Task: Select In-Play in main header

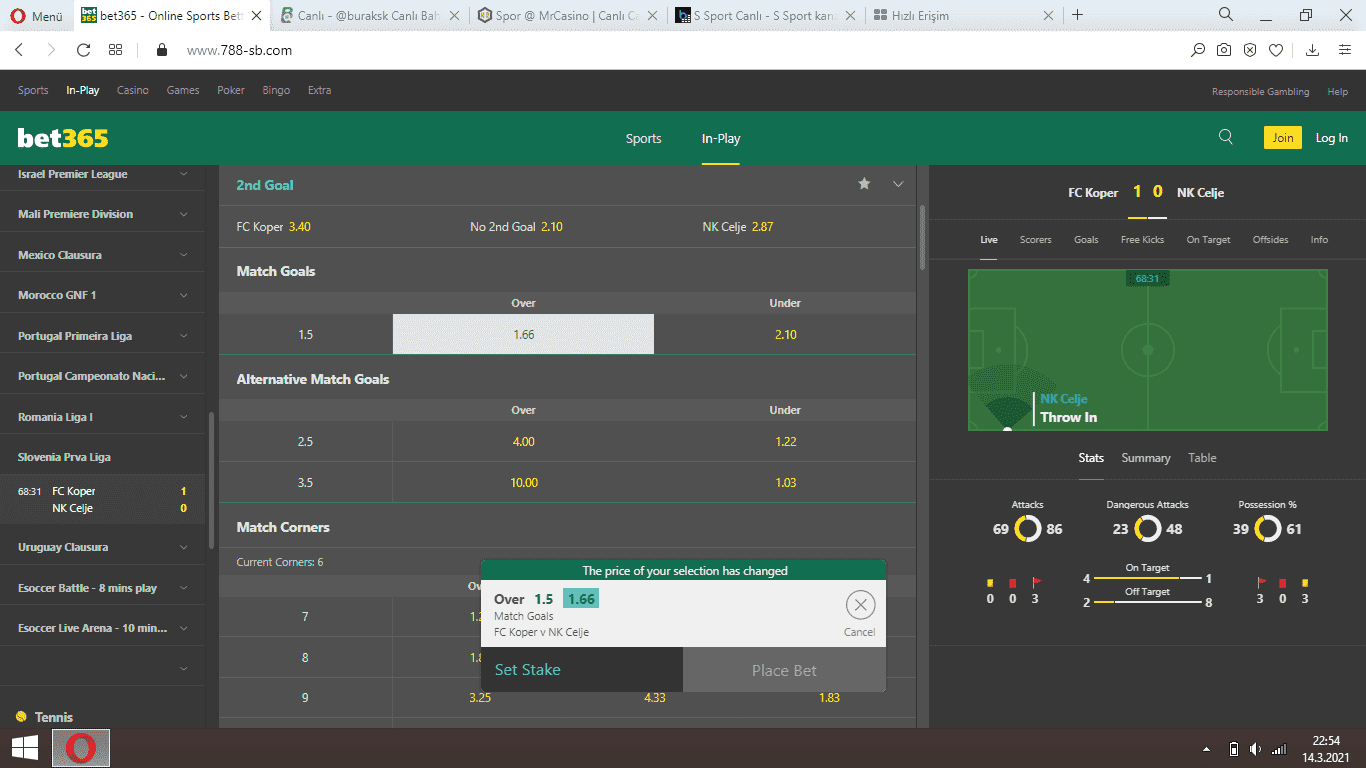Action: click(x=721, y=139)
